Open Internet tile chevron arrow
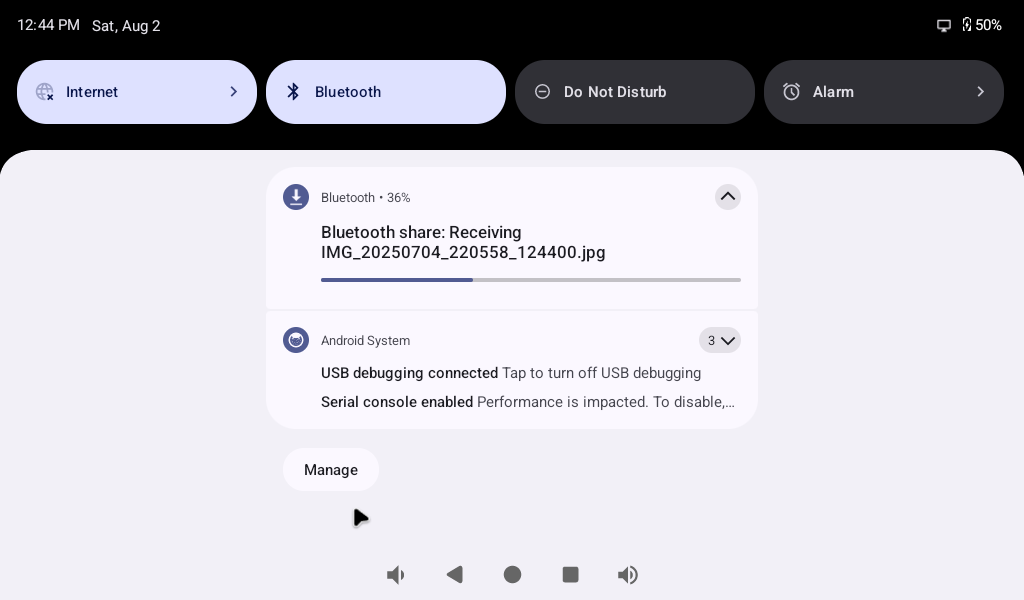This screenshot has height=600, width=1024. click(233, 92)
